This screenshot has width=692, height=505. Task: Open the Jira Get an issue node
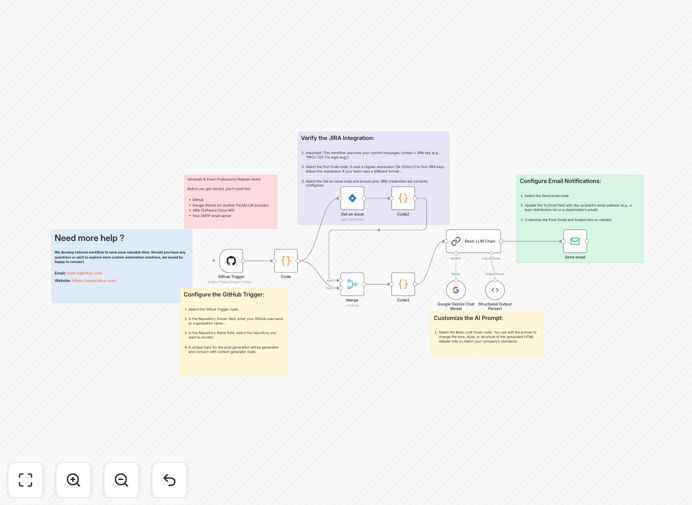click(x=352, y=198)
